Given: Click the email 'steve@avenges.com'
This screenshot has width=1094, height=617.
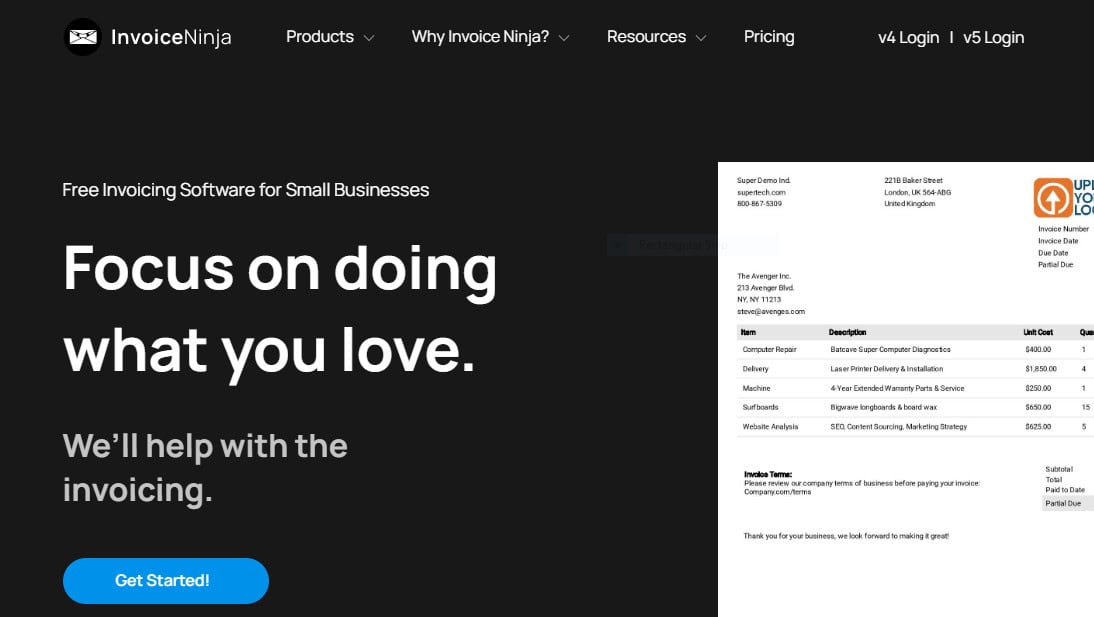Looking at the screenshot, I should tap(771, 311).
